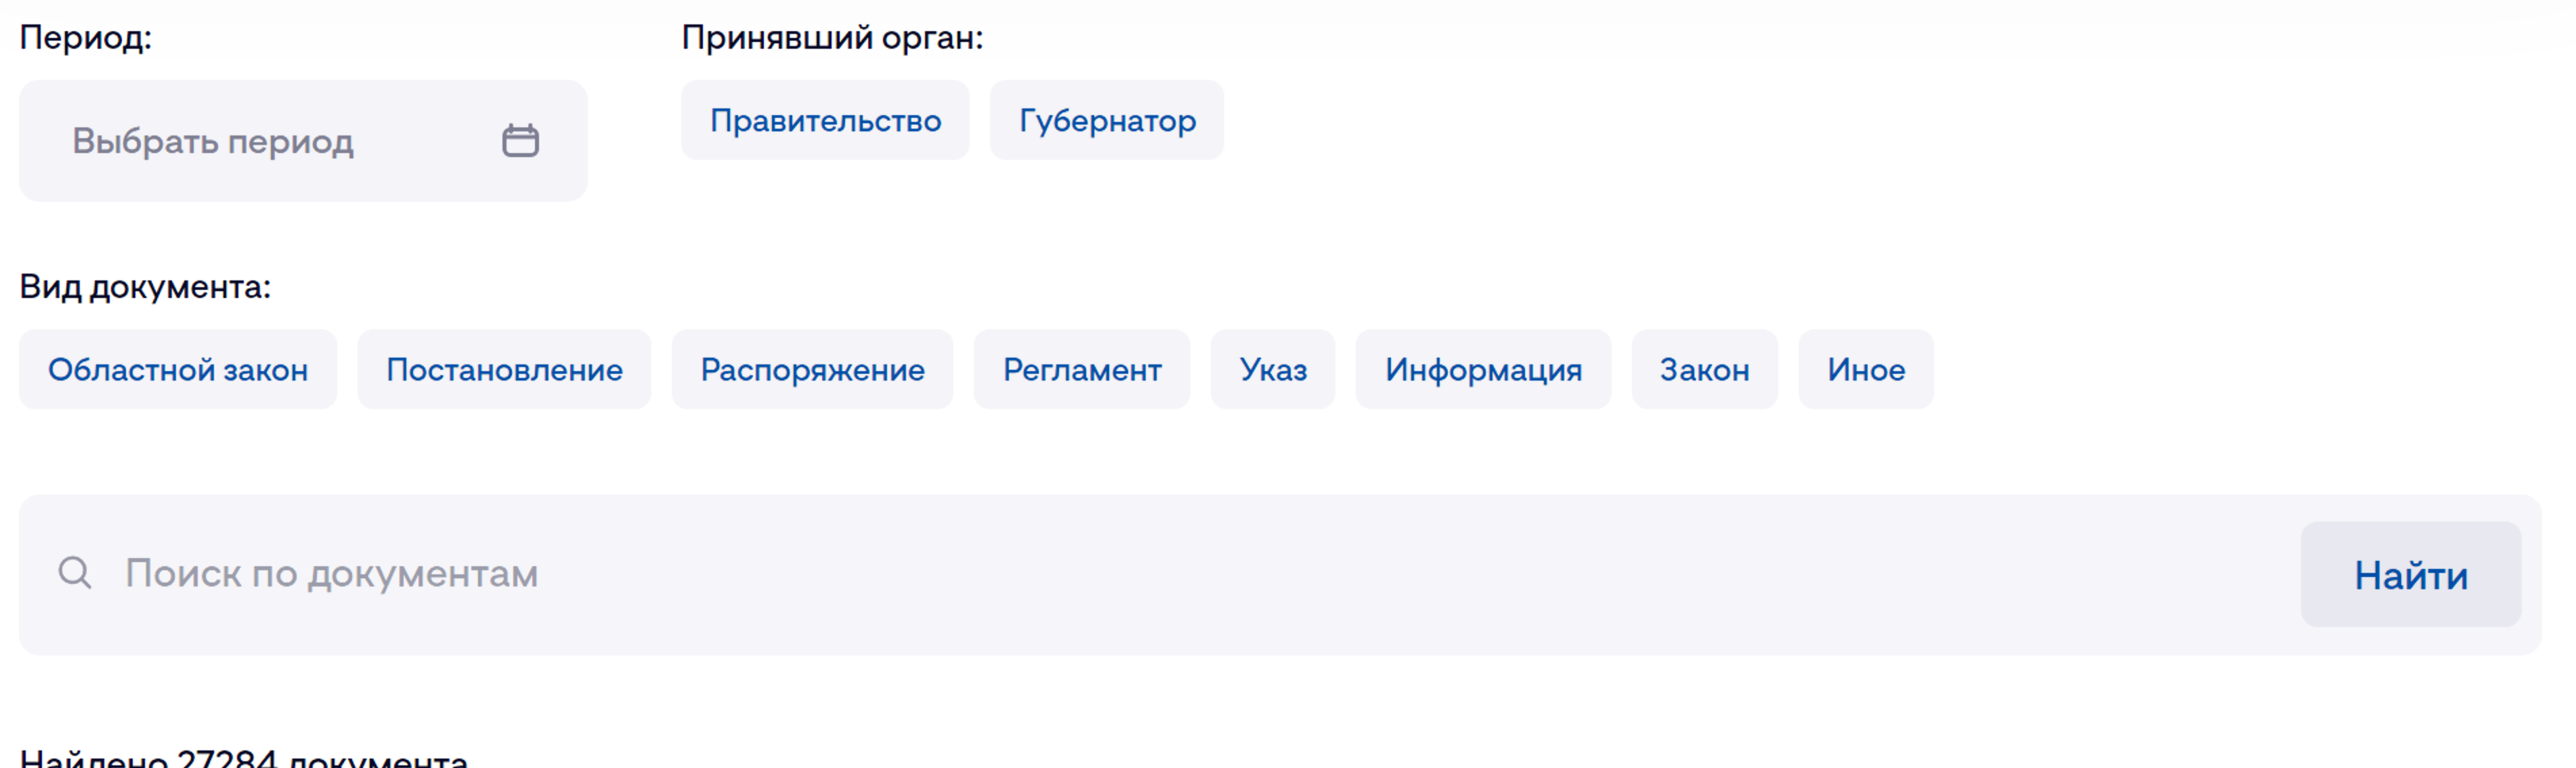Click the 'Принявший орган:' label
Screen dimensions: 2576x768
click(x=832, y=38)
